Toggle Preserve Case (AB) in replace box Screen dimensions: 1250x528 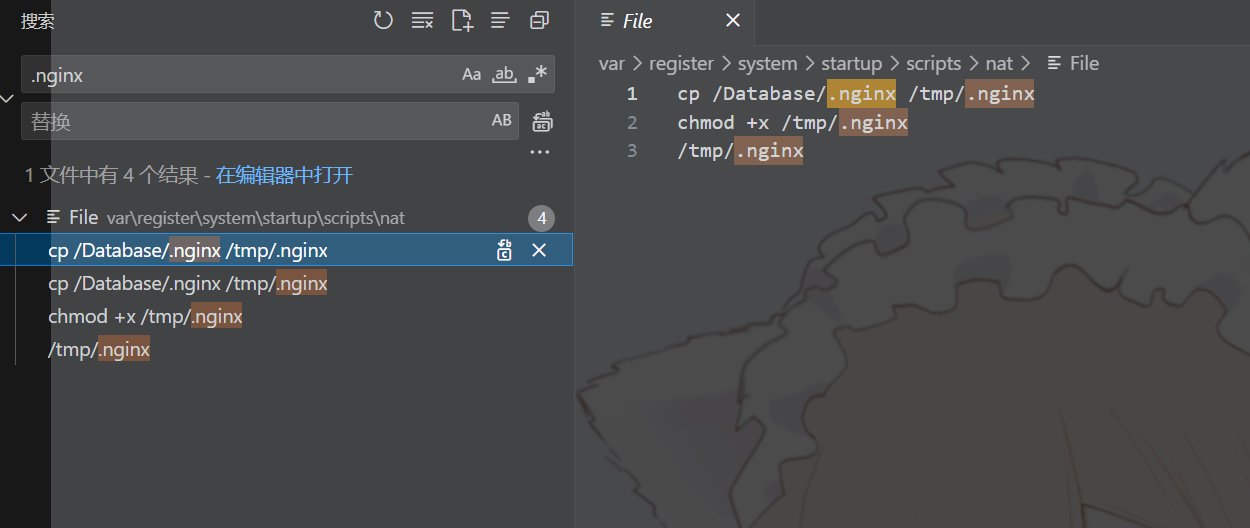coord(502,121)
